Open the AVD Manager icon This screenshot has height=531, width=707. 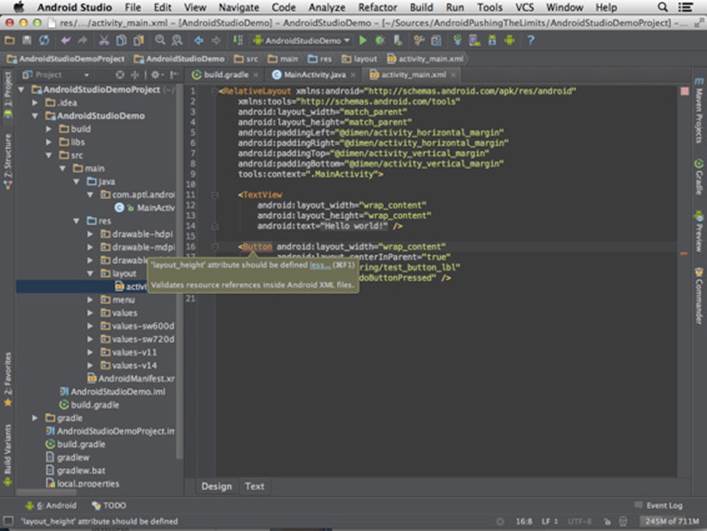pos(474,41)
